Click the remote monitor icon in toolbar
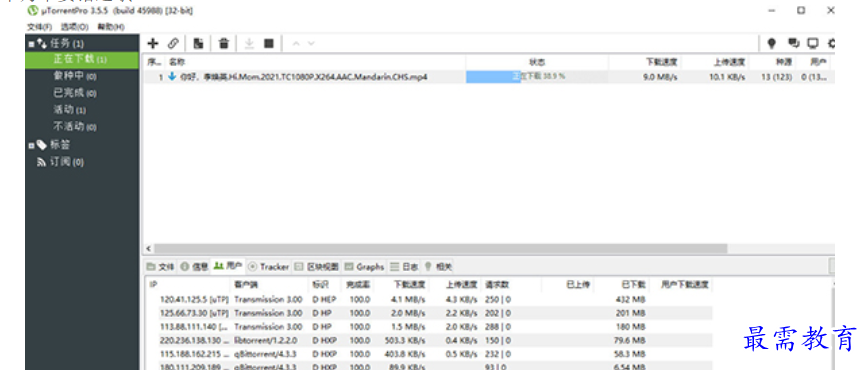This screenshot has height=370, width=865. point(813,43)
